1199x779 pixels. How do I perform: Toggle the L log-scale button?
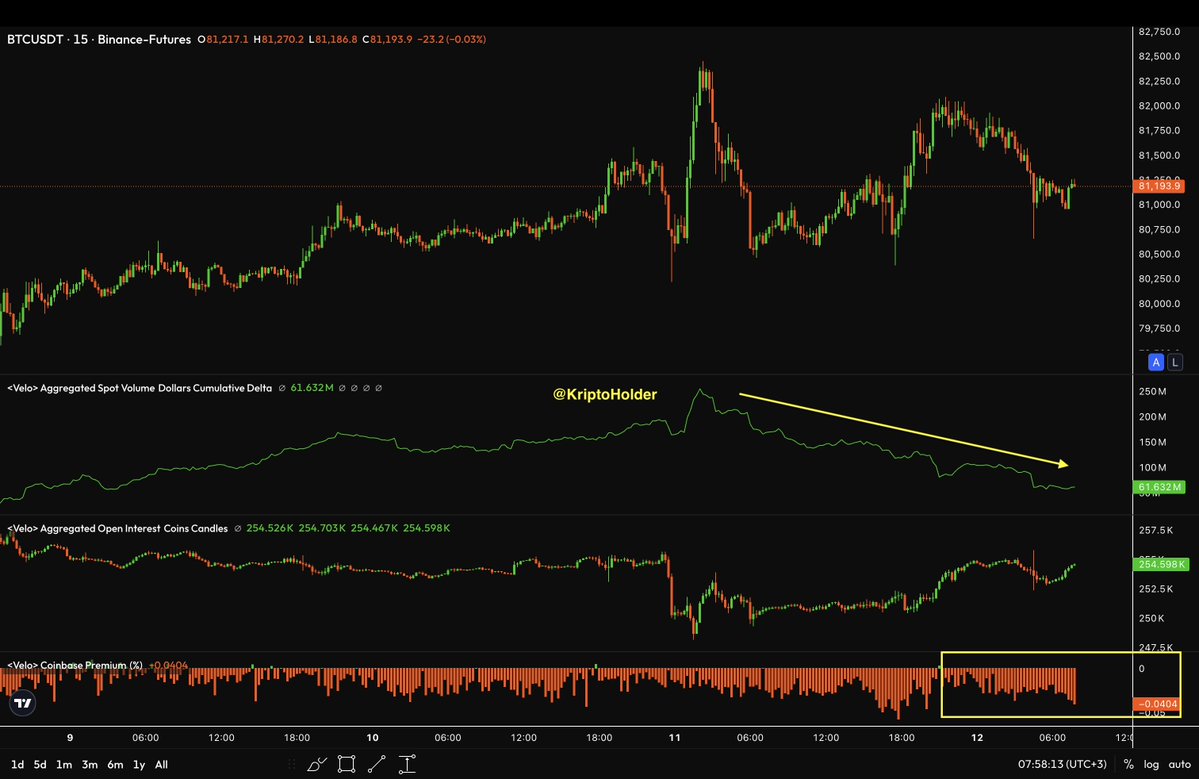coord(1175,362)
